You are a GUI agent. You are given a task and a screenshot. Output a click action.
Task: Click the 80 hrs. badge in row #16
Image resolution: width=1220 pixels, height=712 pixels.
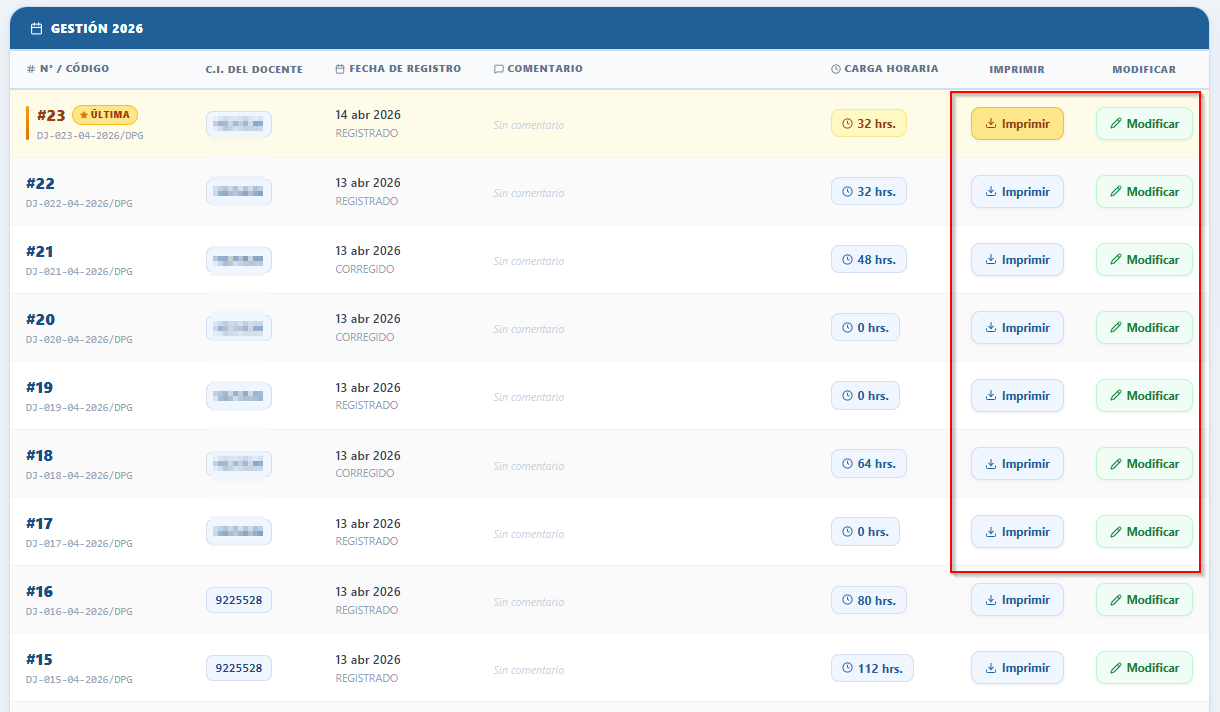(868, 600)
